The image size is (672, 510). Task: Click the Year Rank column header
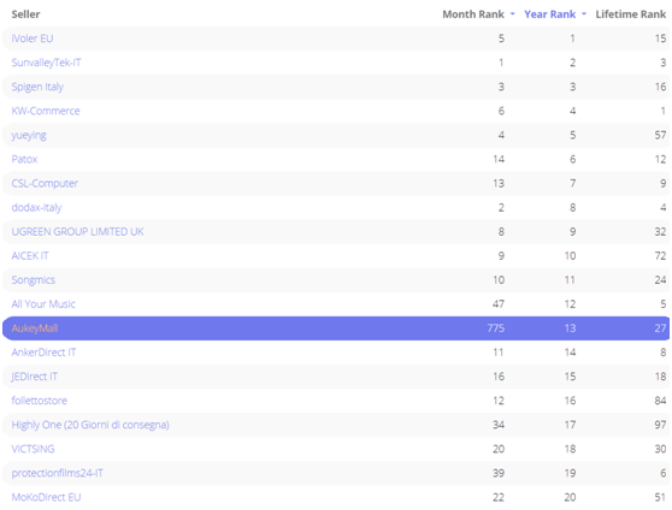click(550, 14)
